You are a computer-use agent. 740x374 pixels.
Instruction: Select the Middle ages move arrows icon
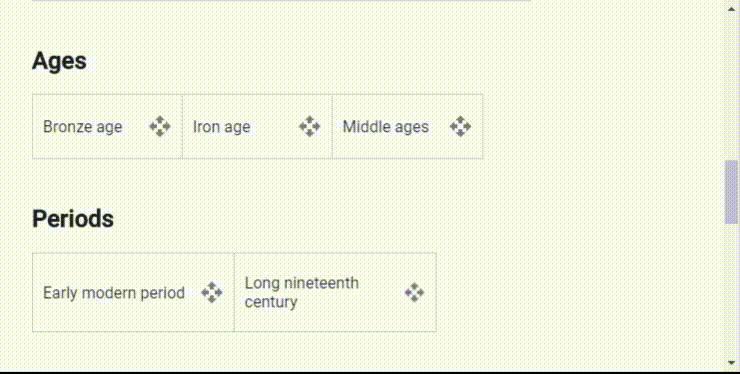460,127
